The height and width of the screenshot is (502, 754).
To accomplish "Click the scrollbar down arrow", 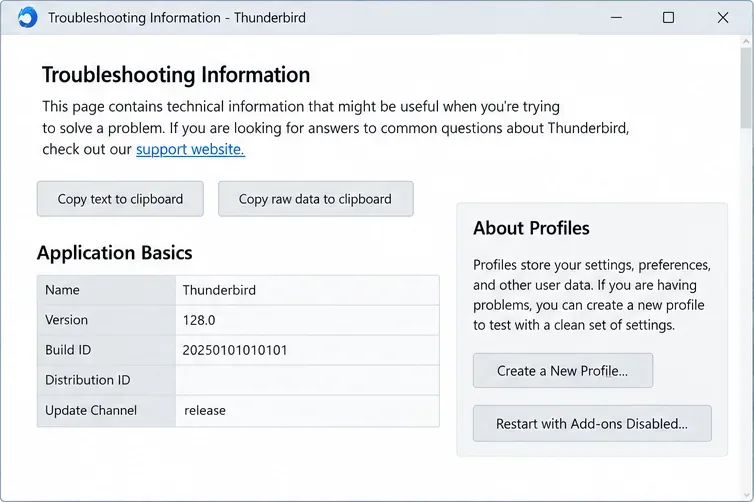I will click(x=746, y=495).
